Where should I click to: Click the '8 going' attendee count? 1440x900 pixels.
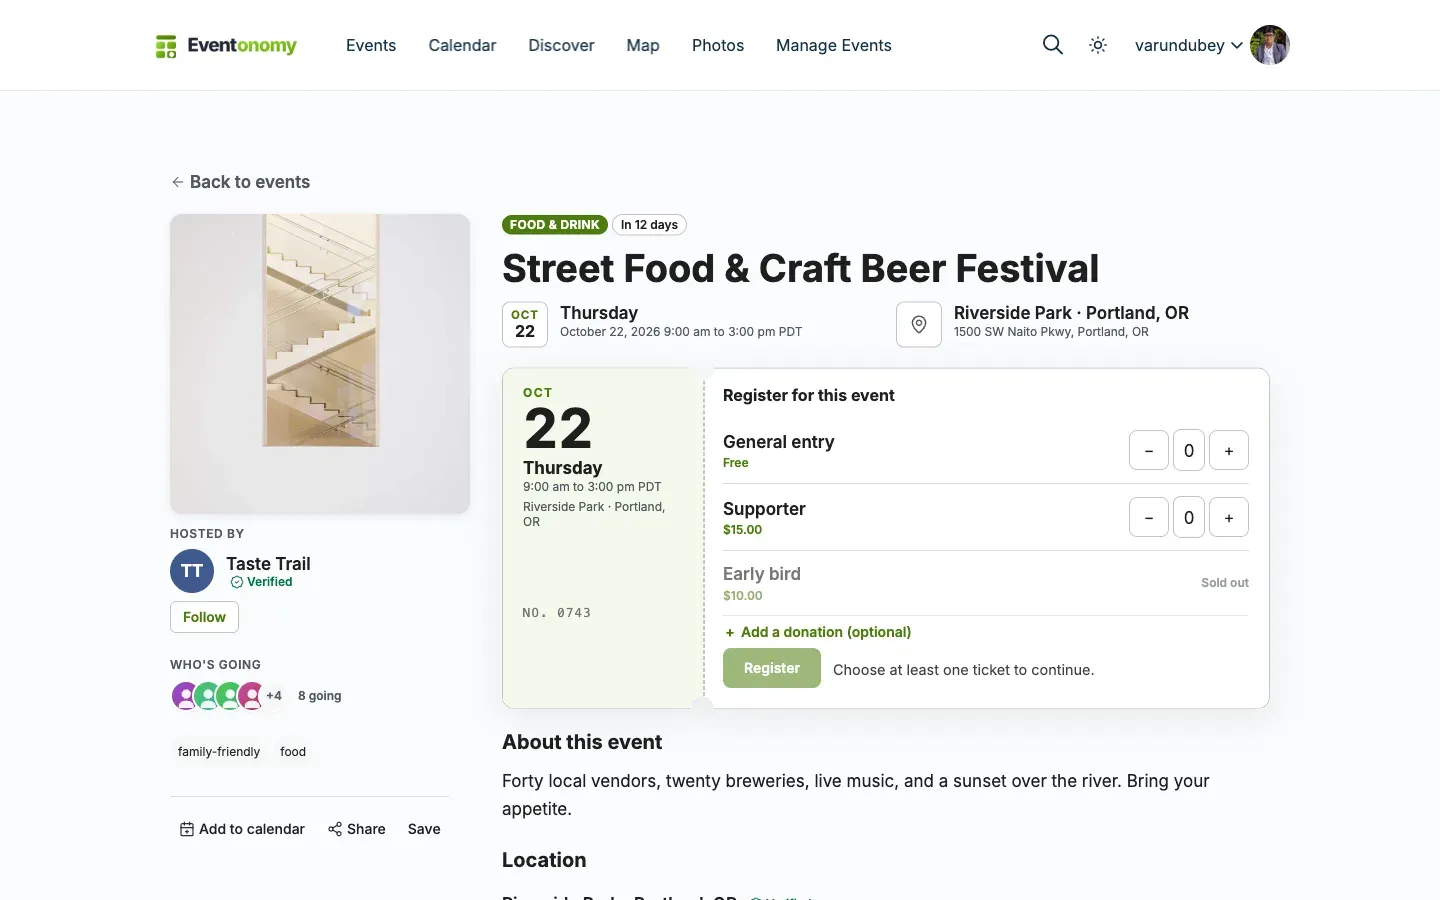click(320, 696)
